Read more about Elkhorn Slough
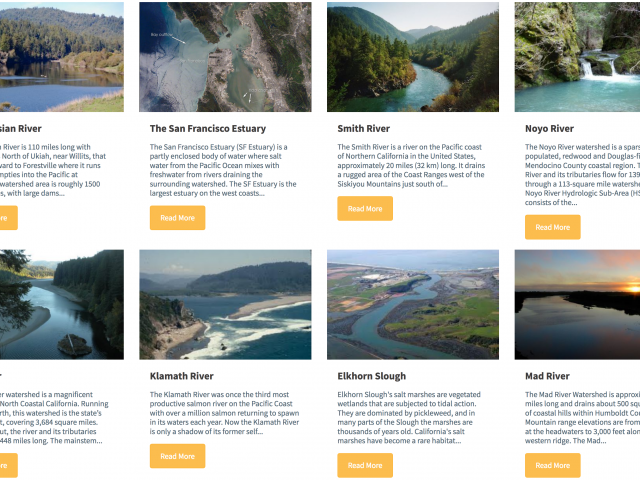This screenshot has height=480, width=640. tap(365, 465)
